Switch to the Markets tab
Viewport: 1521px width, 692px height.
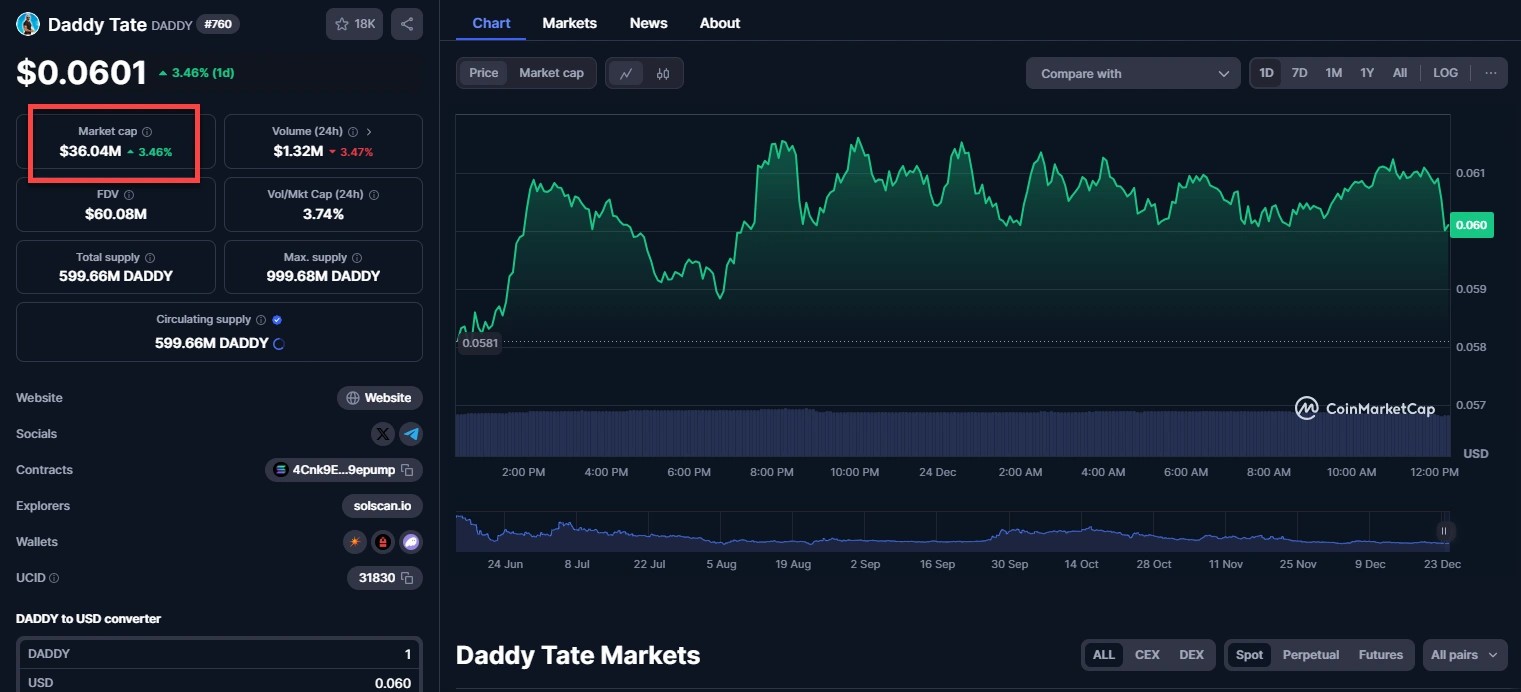[569, 23]
